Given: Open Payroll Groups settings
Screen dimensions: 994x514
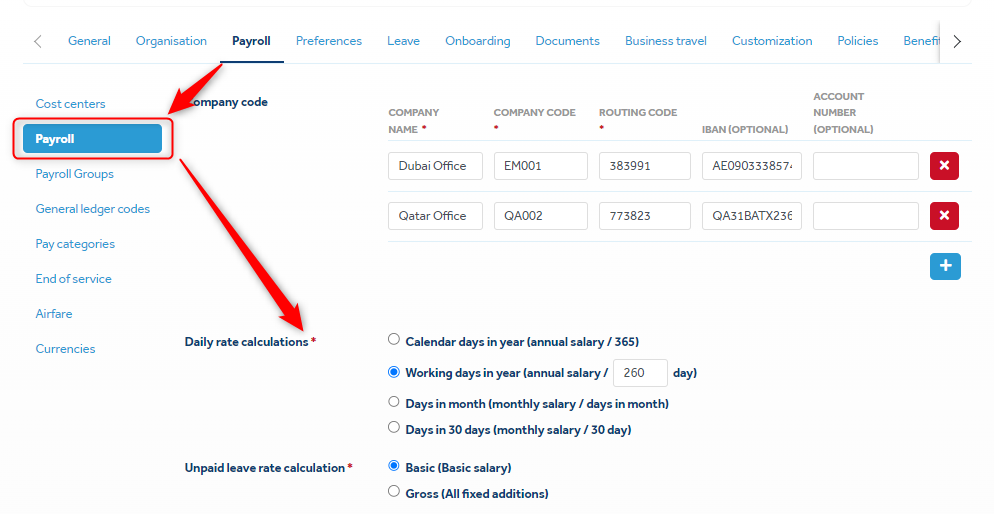Looking at the screenshot, I should [75, 174].
